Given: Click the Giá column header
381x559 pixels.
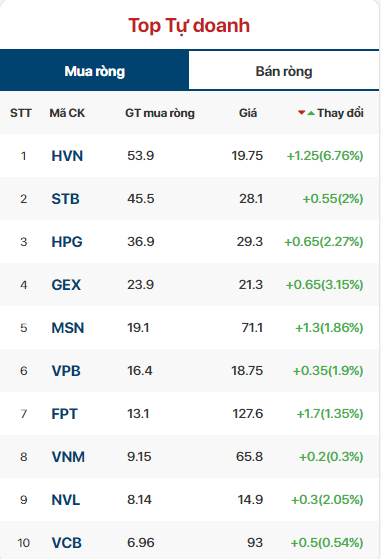Looking at the screenshot, I should [248, 113].
